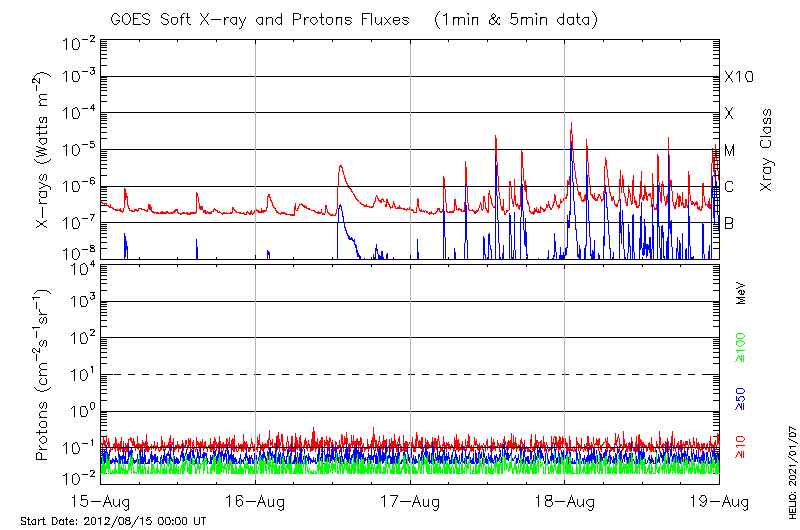The image size is (800, 530).
Task: Click the 15-Aug date label on x-axis
Action: tap(100, 501)
